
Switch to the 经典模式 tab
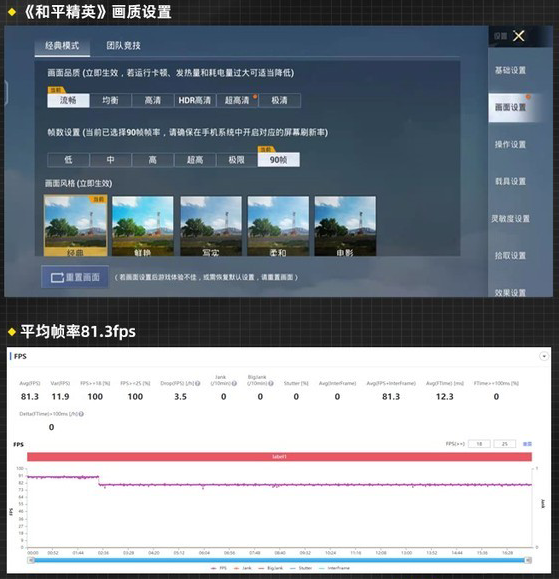coord(62,46)
